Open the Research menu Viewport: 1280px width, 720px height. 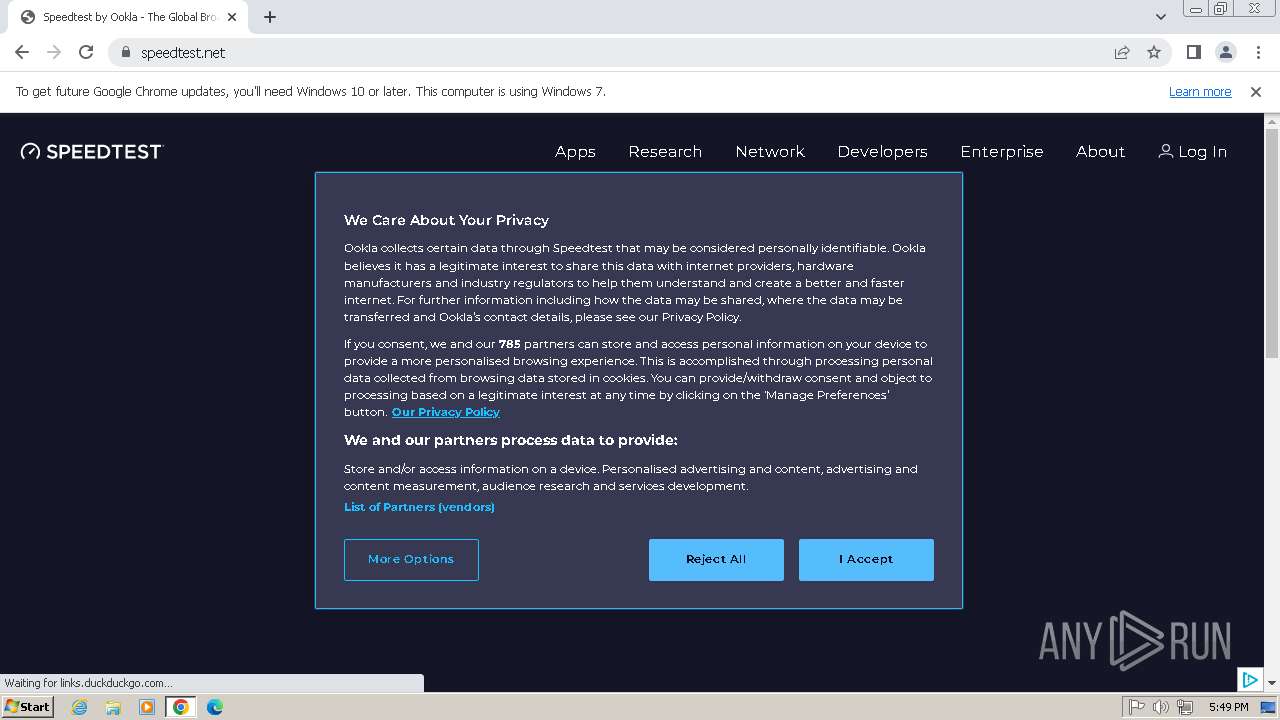(x=665, y=152)
